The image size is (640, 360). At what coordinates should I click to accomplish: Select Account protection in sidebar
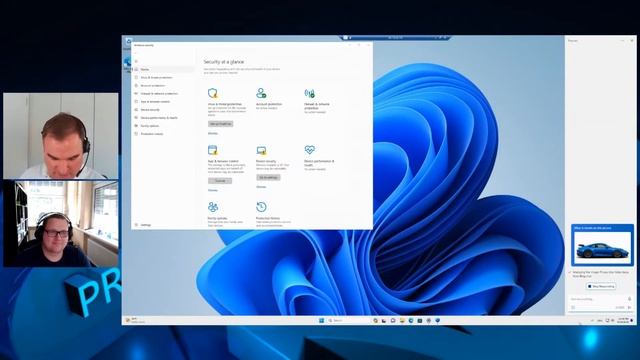(164, 86)
